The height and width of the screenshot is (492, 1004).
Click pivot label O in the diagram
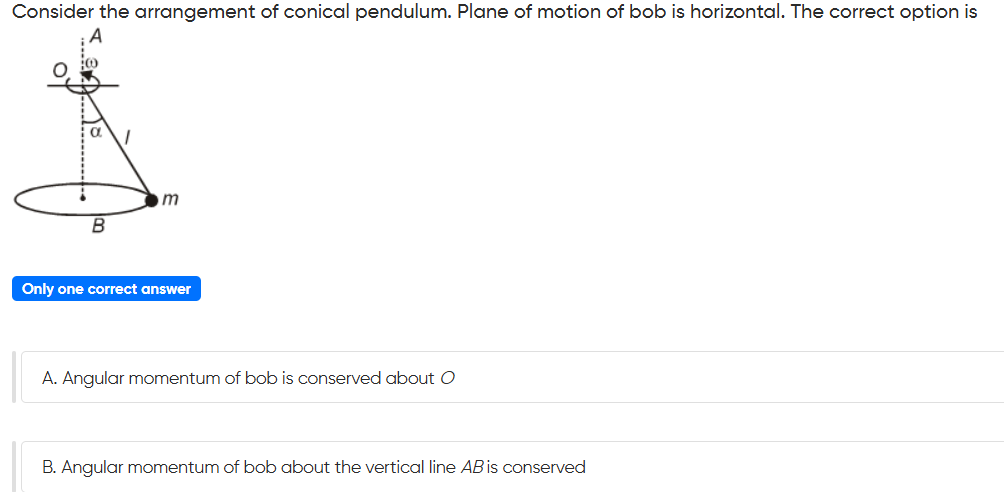[x=59, y=68]
